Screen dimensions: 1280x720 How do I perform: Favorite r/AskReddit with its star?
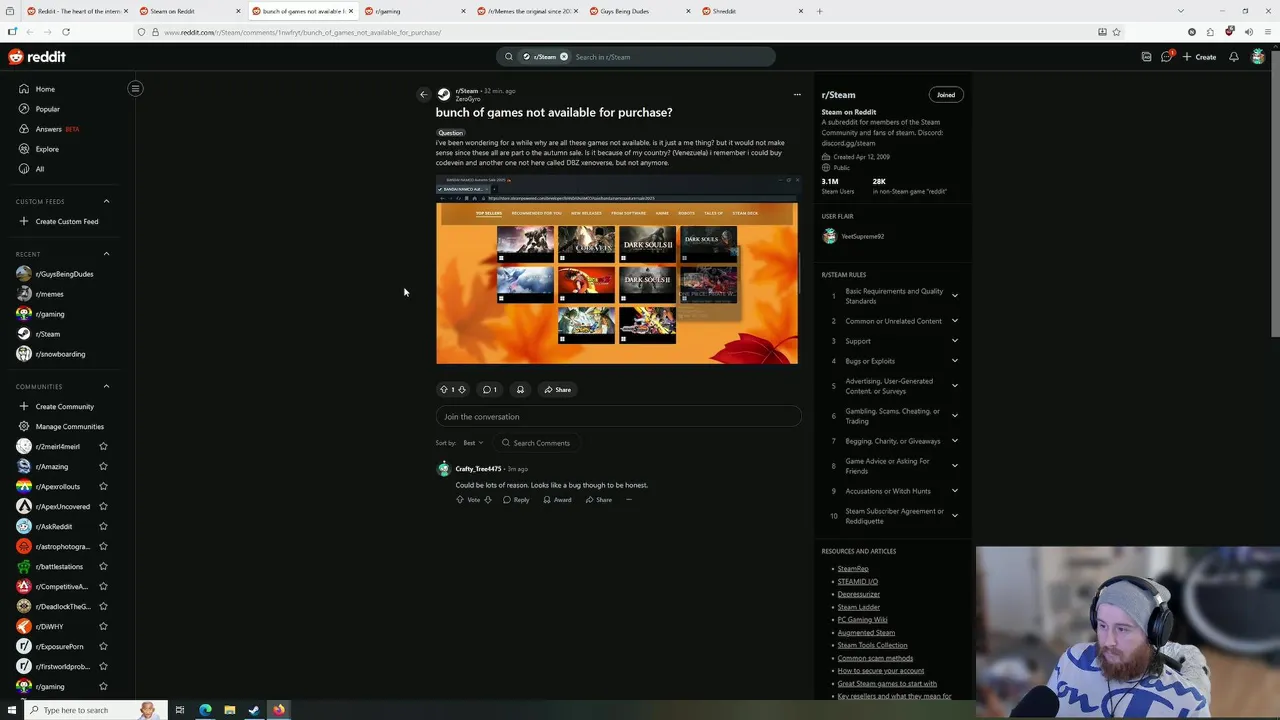[x=103, y=526]
